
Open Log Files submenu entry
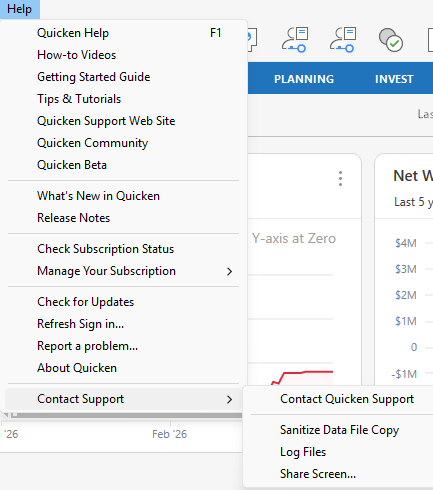point(339,452)
